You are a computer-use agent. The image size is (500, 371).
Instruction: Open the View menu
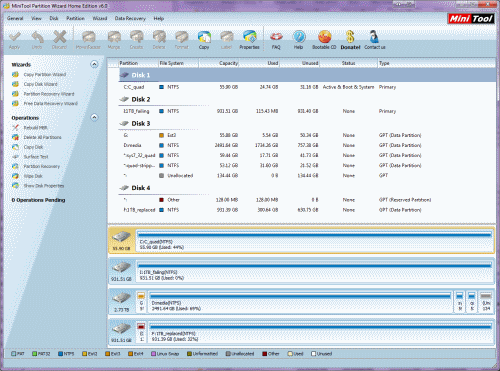36,18
